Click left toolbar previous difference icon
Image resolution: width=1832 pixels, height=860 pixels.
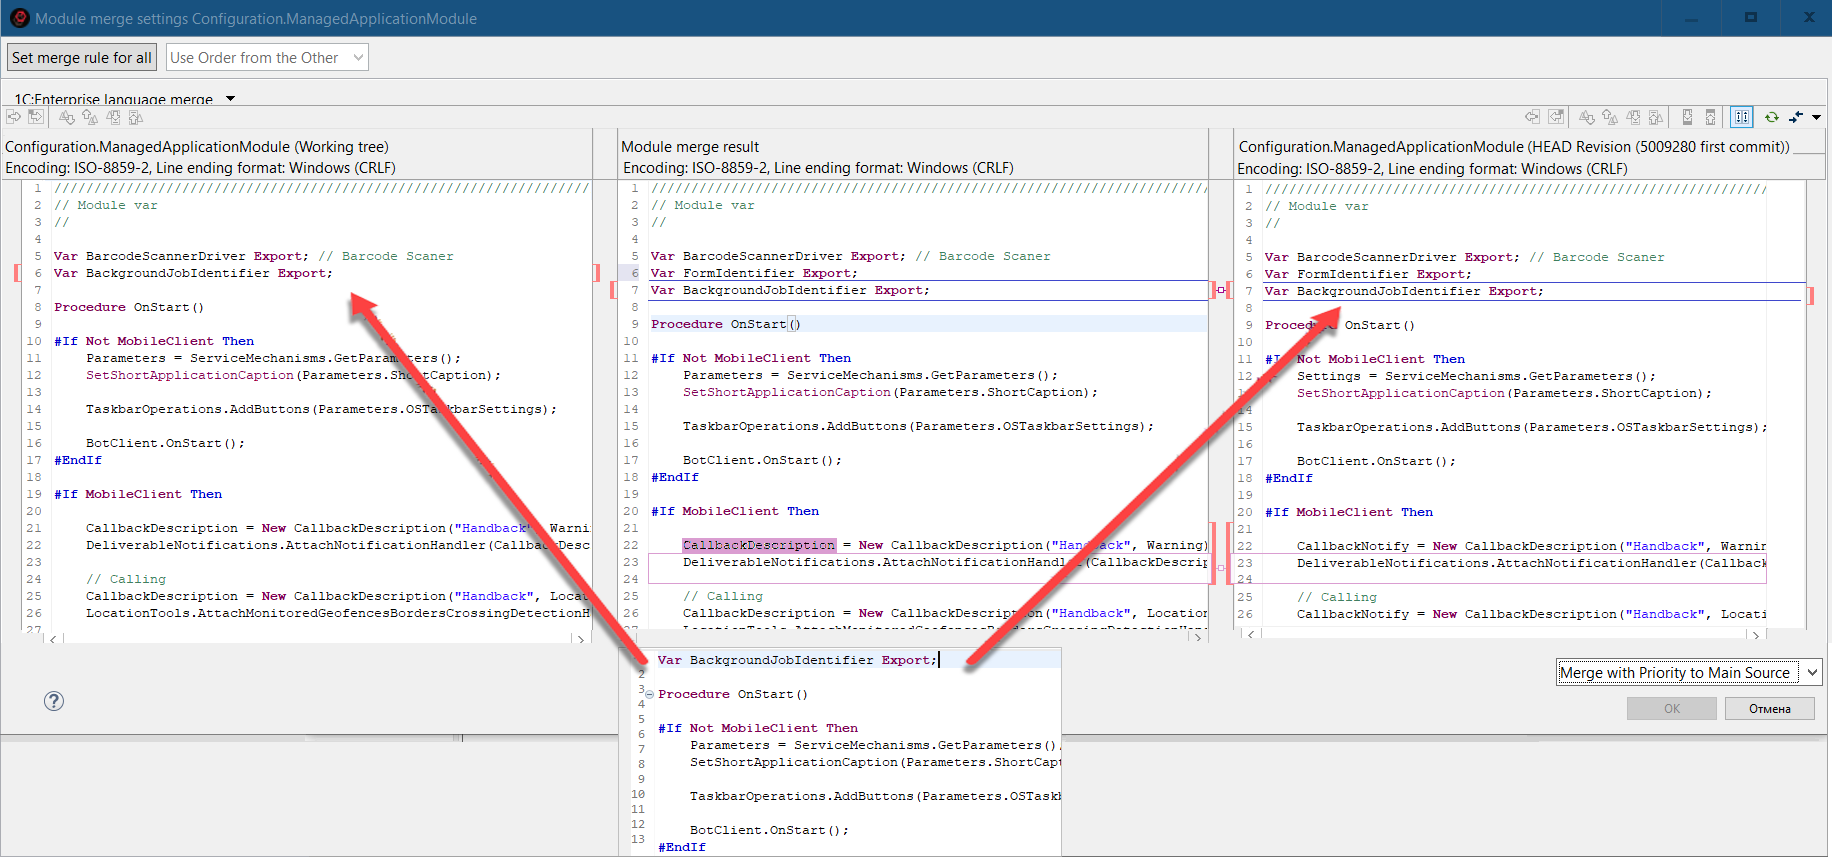click(x=90, y=117)
